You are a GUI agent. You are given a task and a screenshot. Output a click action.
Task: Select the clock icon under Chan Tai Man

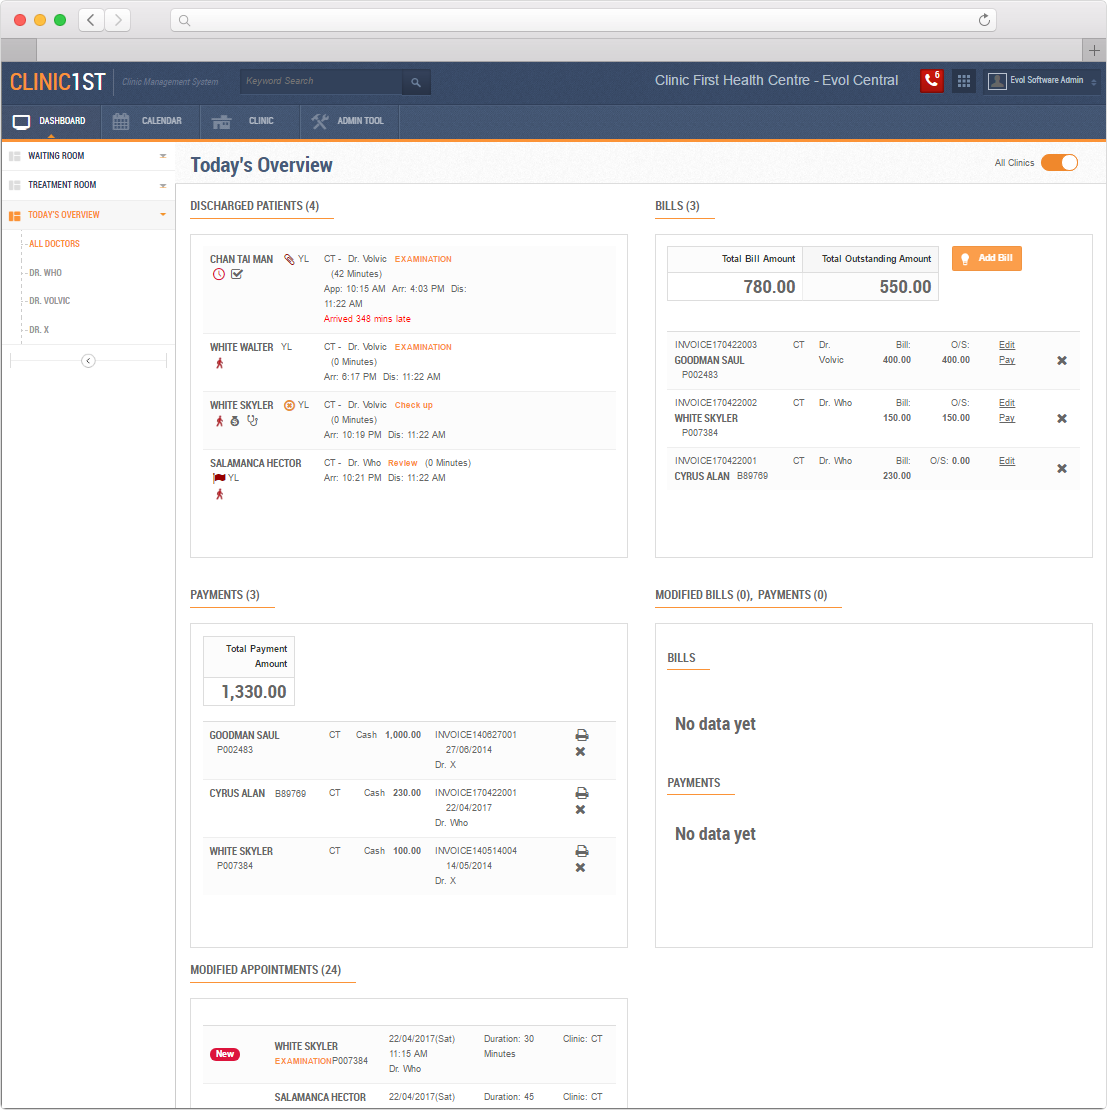click(219, 273)
